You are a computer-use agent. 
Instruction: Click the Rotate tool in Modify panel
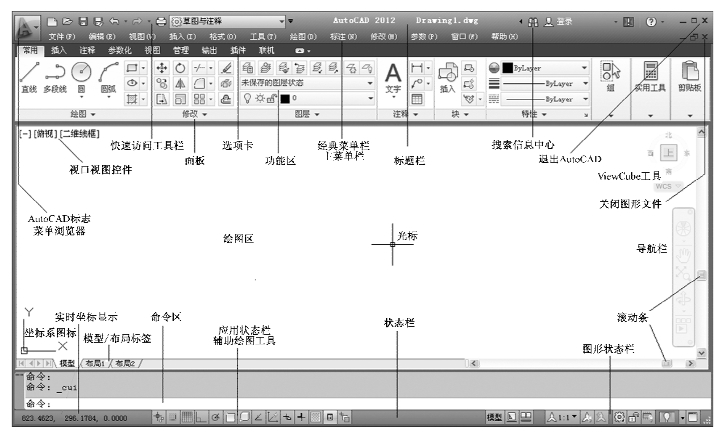click(x=180, y=68)
